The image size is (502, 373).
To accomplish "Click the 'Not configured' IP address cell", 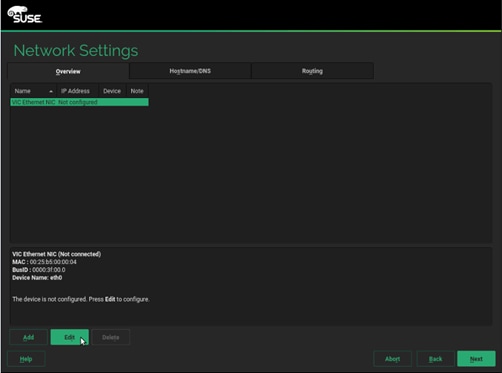I will coord(78,102).
